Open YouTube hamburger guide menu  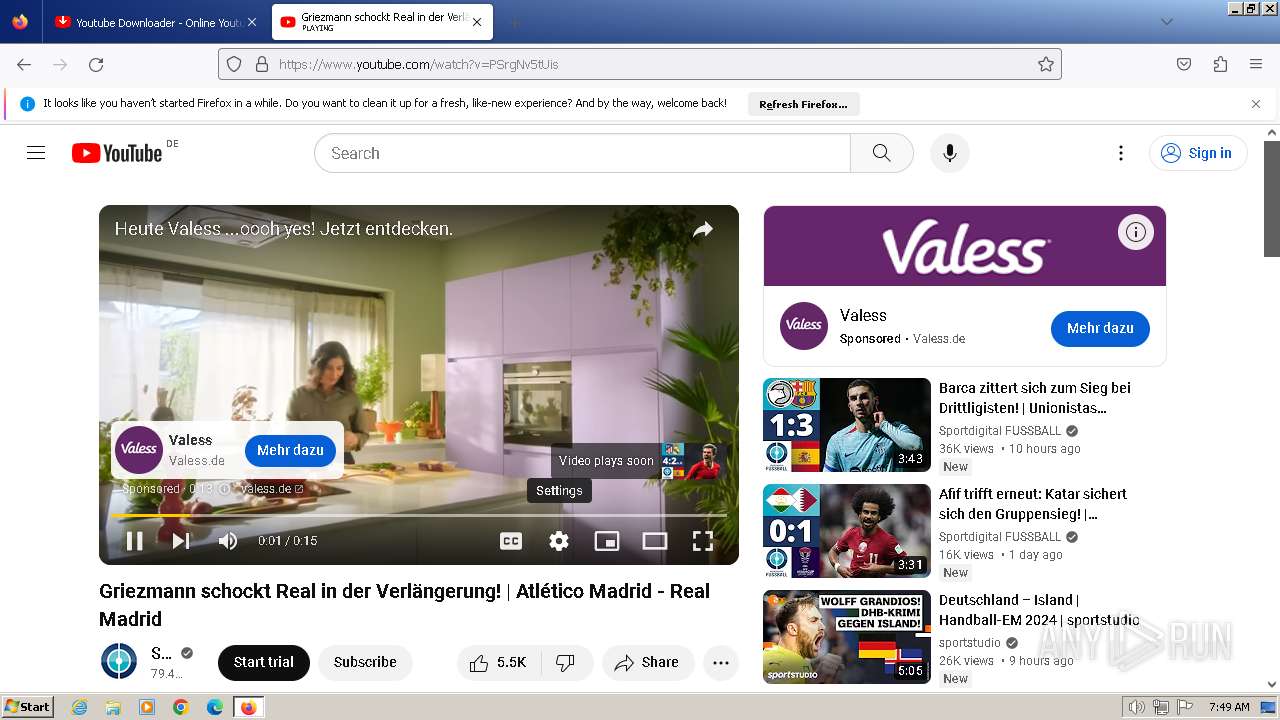[x=36, y=153]
